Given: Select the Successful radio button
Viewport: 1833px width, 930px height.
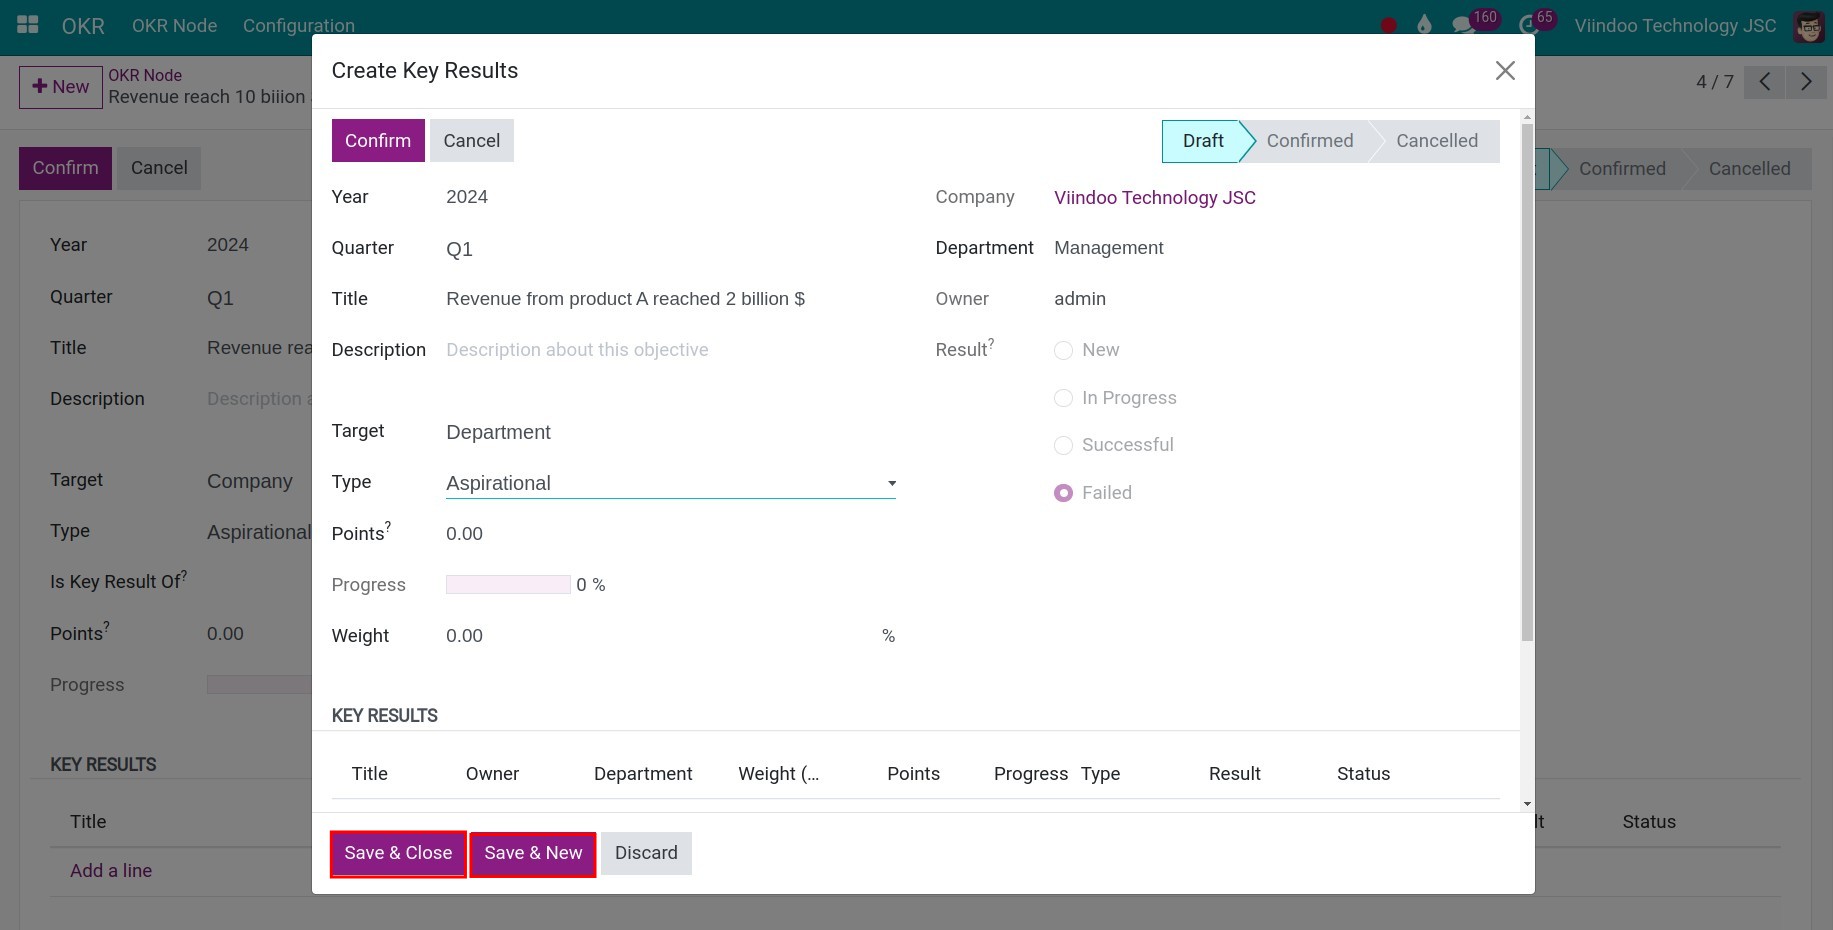Looking at the screenshot, I should (1063, 445).
